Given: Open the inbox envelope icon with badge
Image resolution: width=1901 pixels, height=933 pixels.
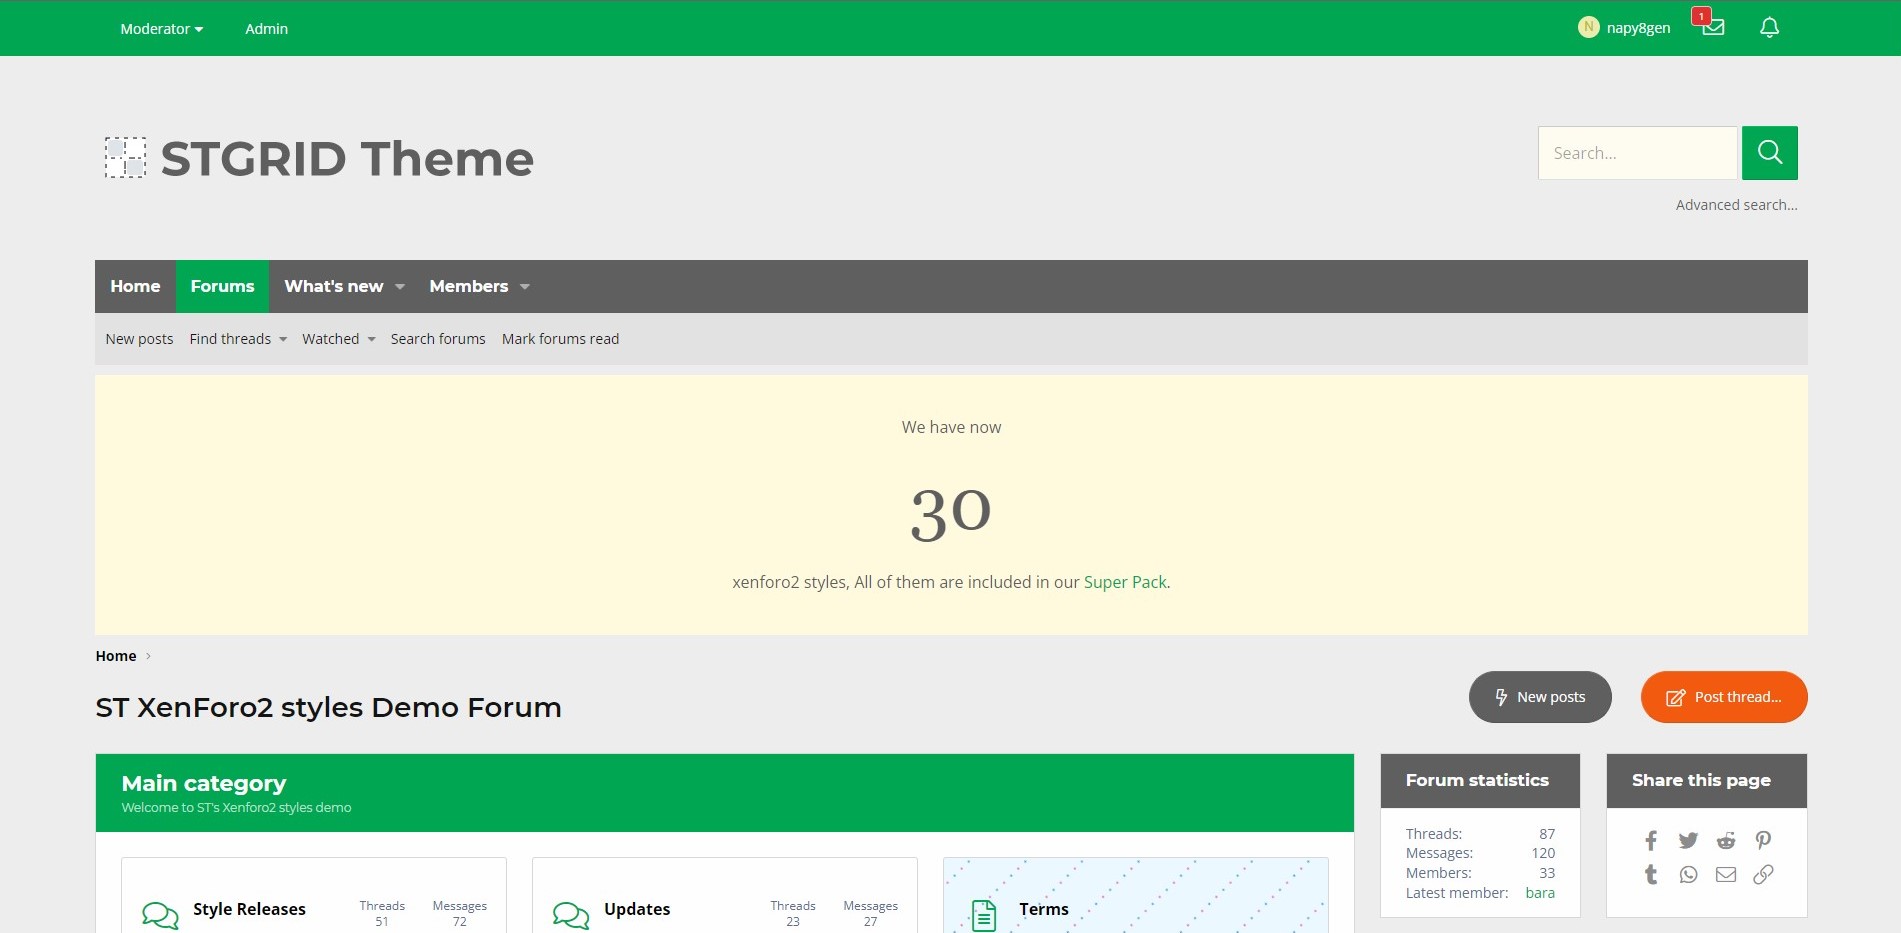Looking at the screenshot, I should pos(1712,26).
